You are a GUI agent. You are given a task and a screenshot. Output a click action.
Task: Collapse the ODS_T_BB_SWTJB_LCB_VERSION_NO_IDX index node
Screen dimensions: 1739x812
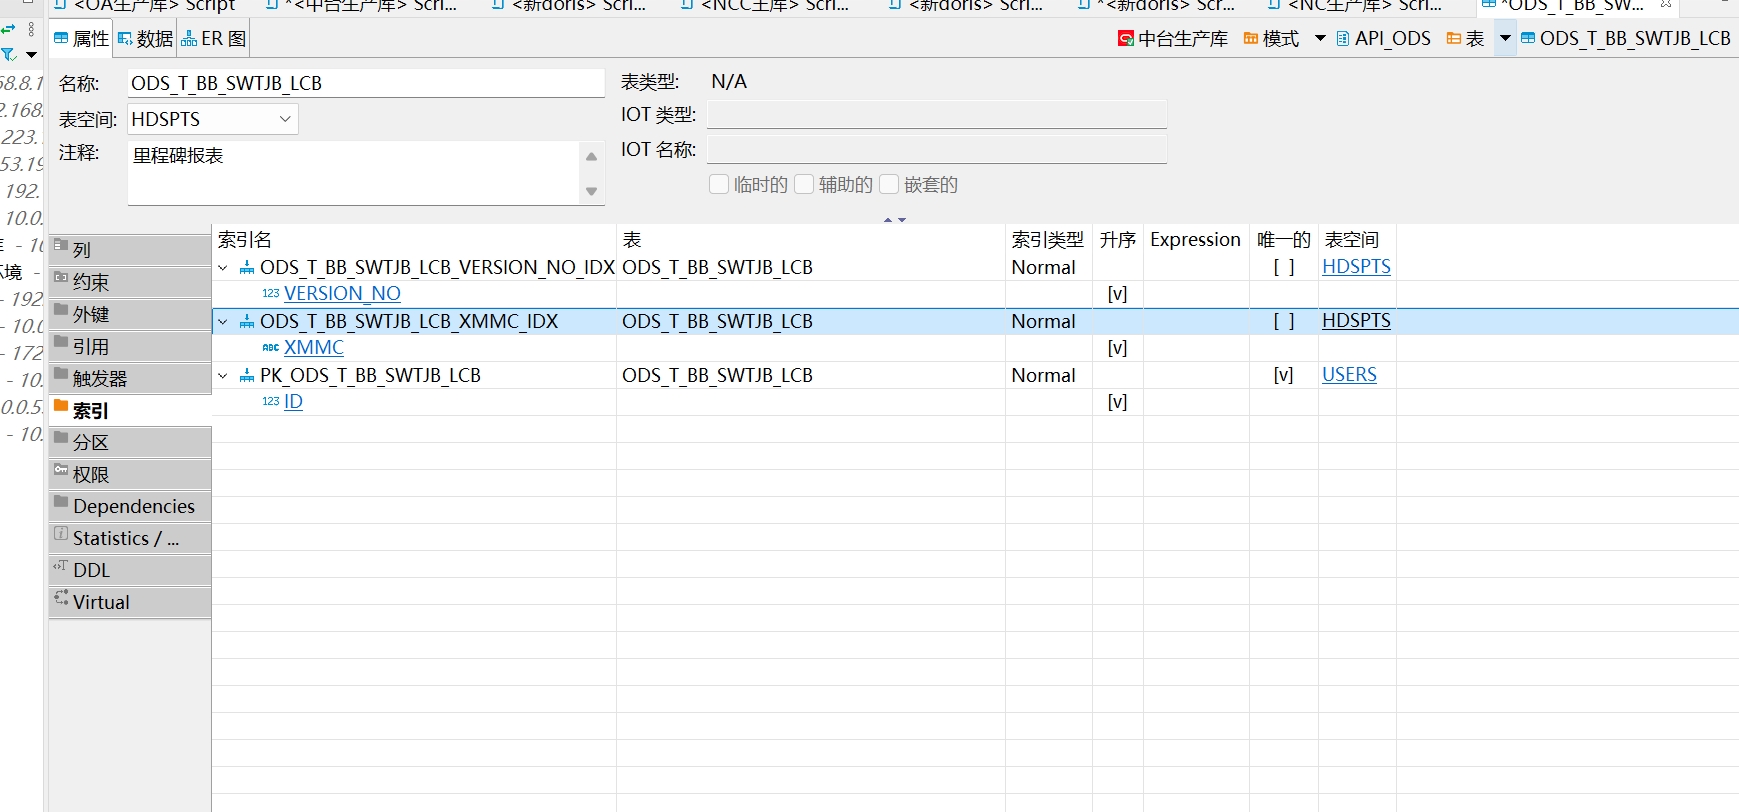pos(223,268)
